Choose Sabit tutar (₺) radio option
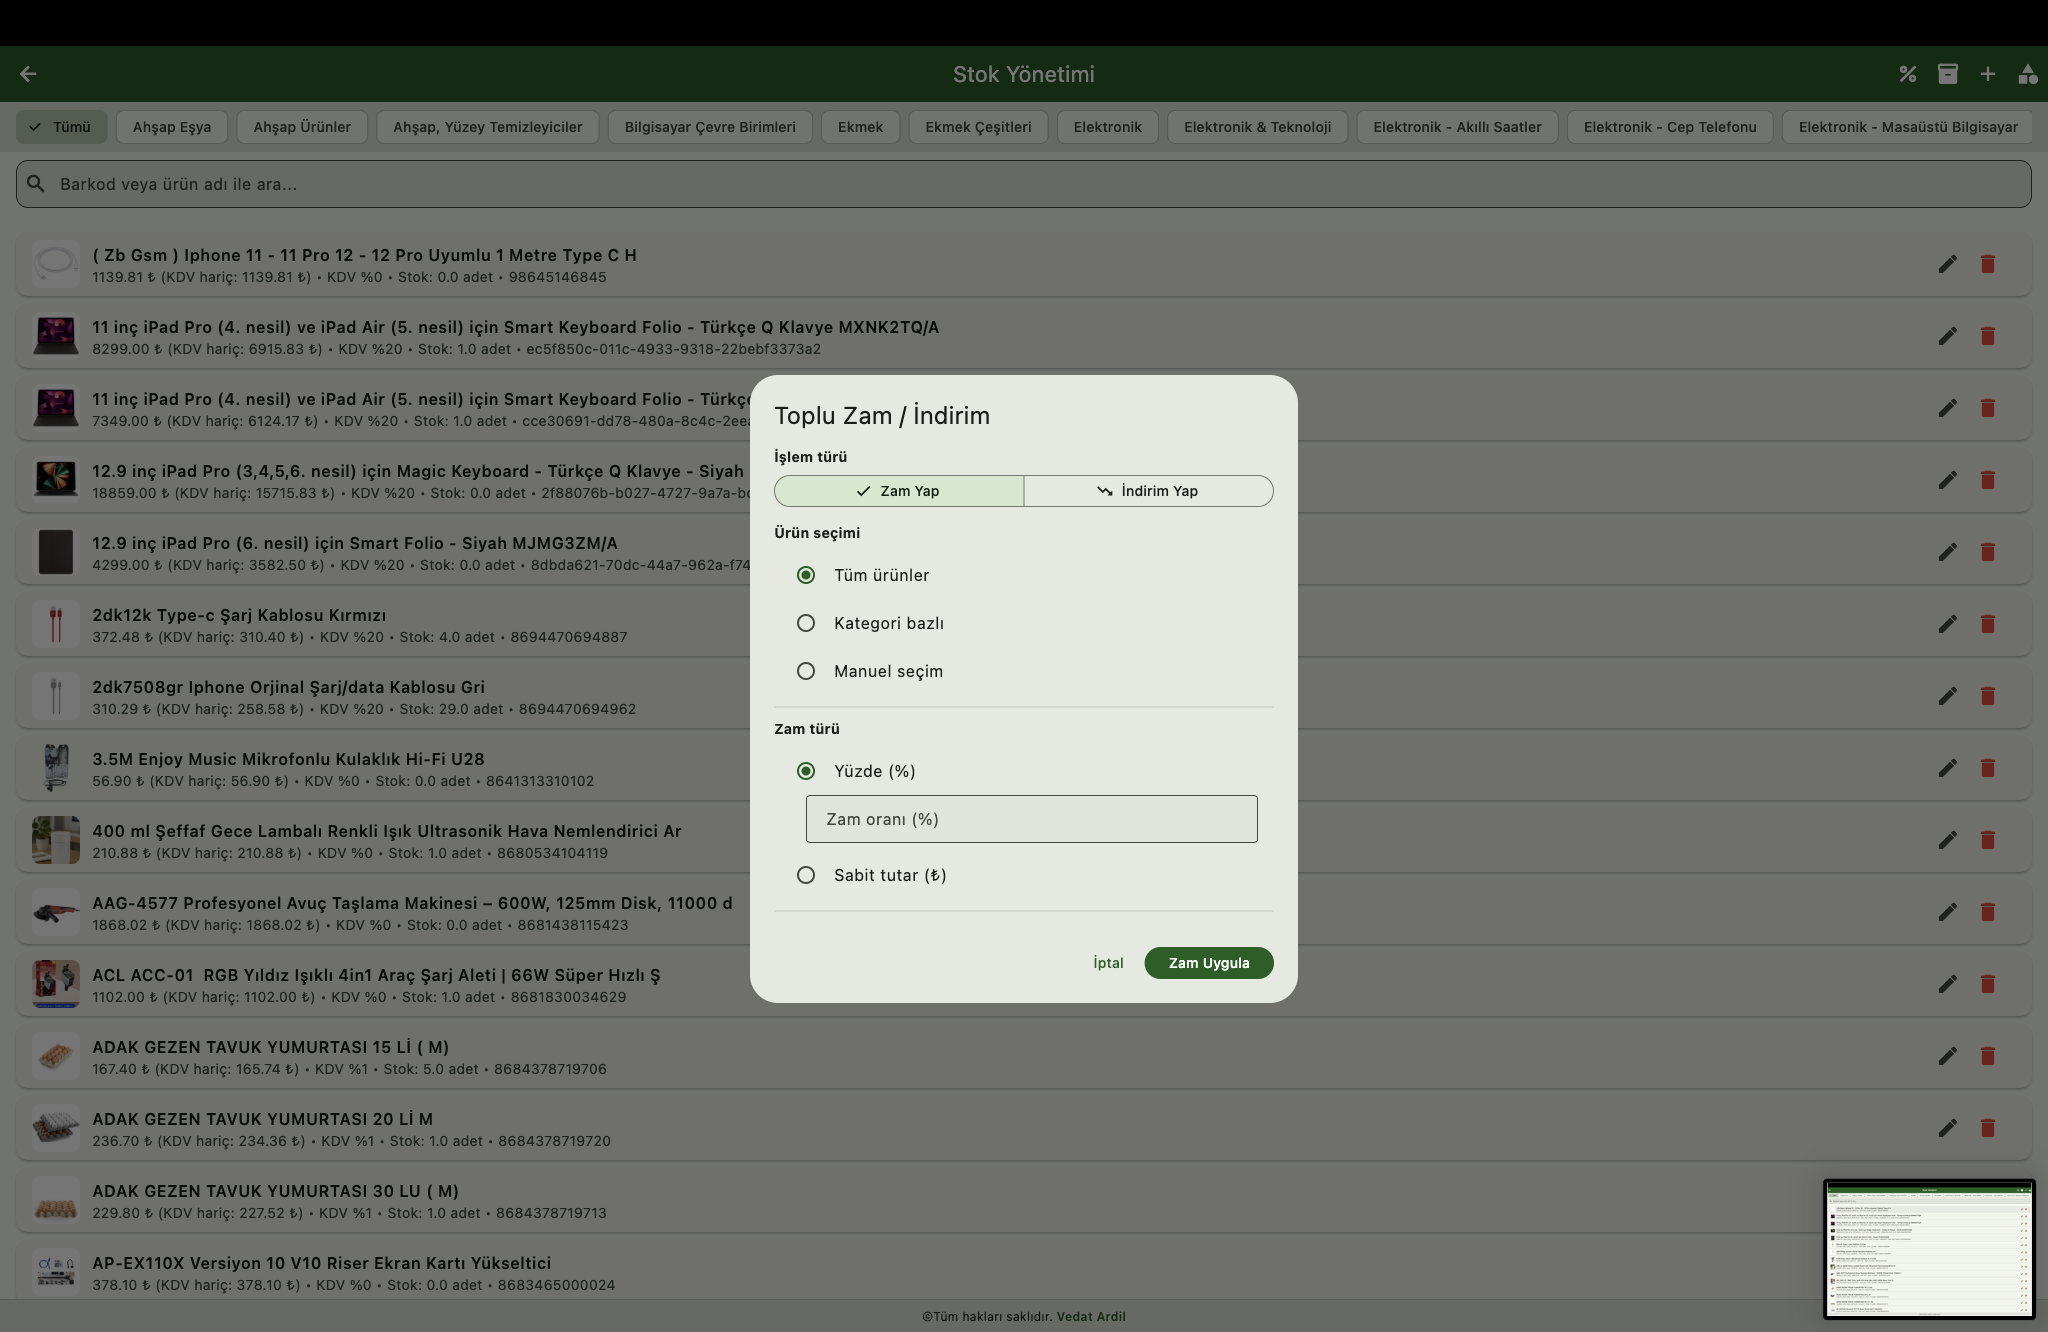 [x=806, y=875]
